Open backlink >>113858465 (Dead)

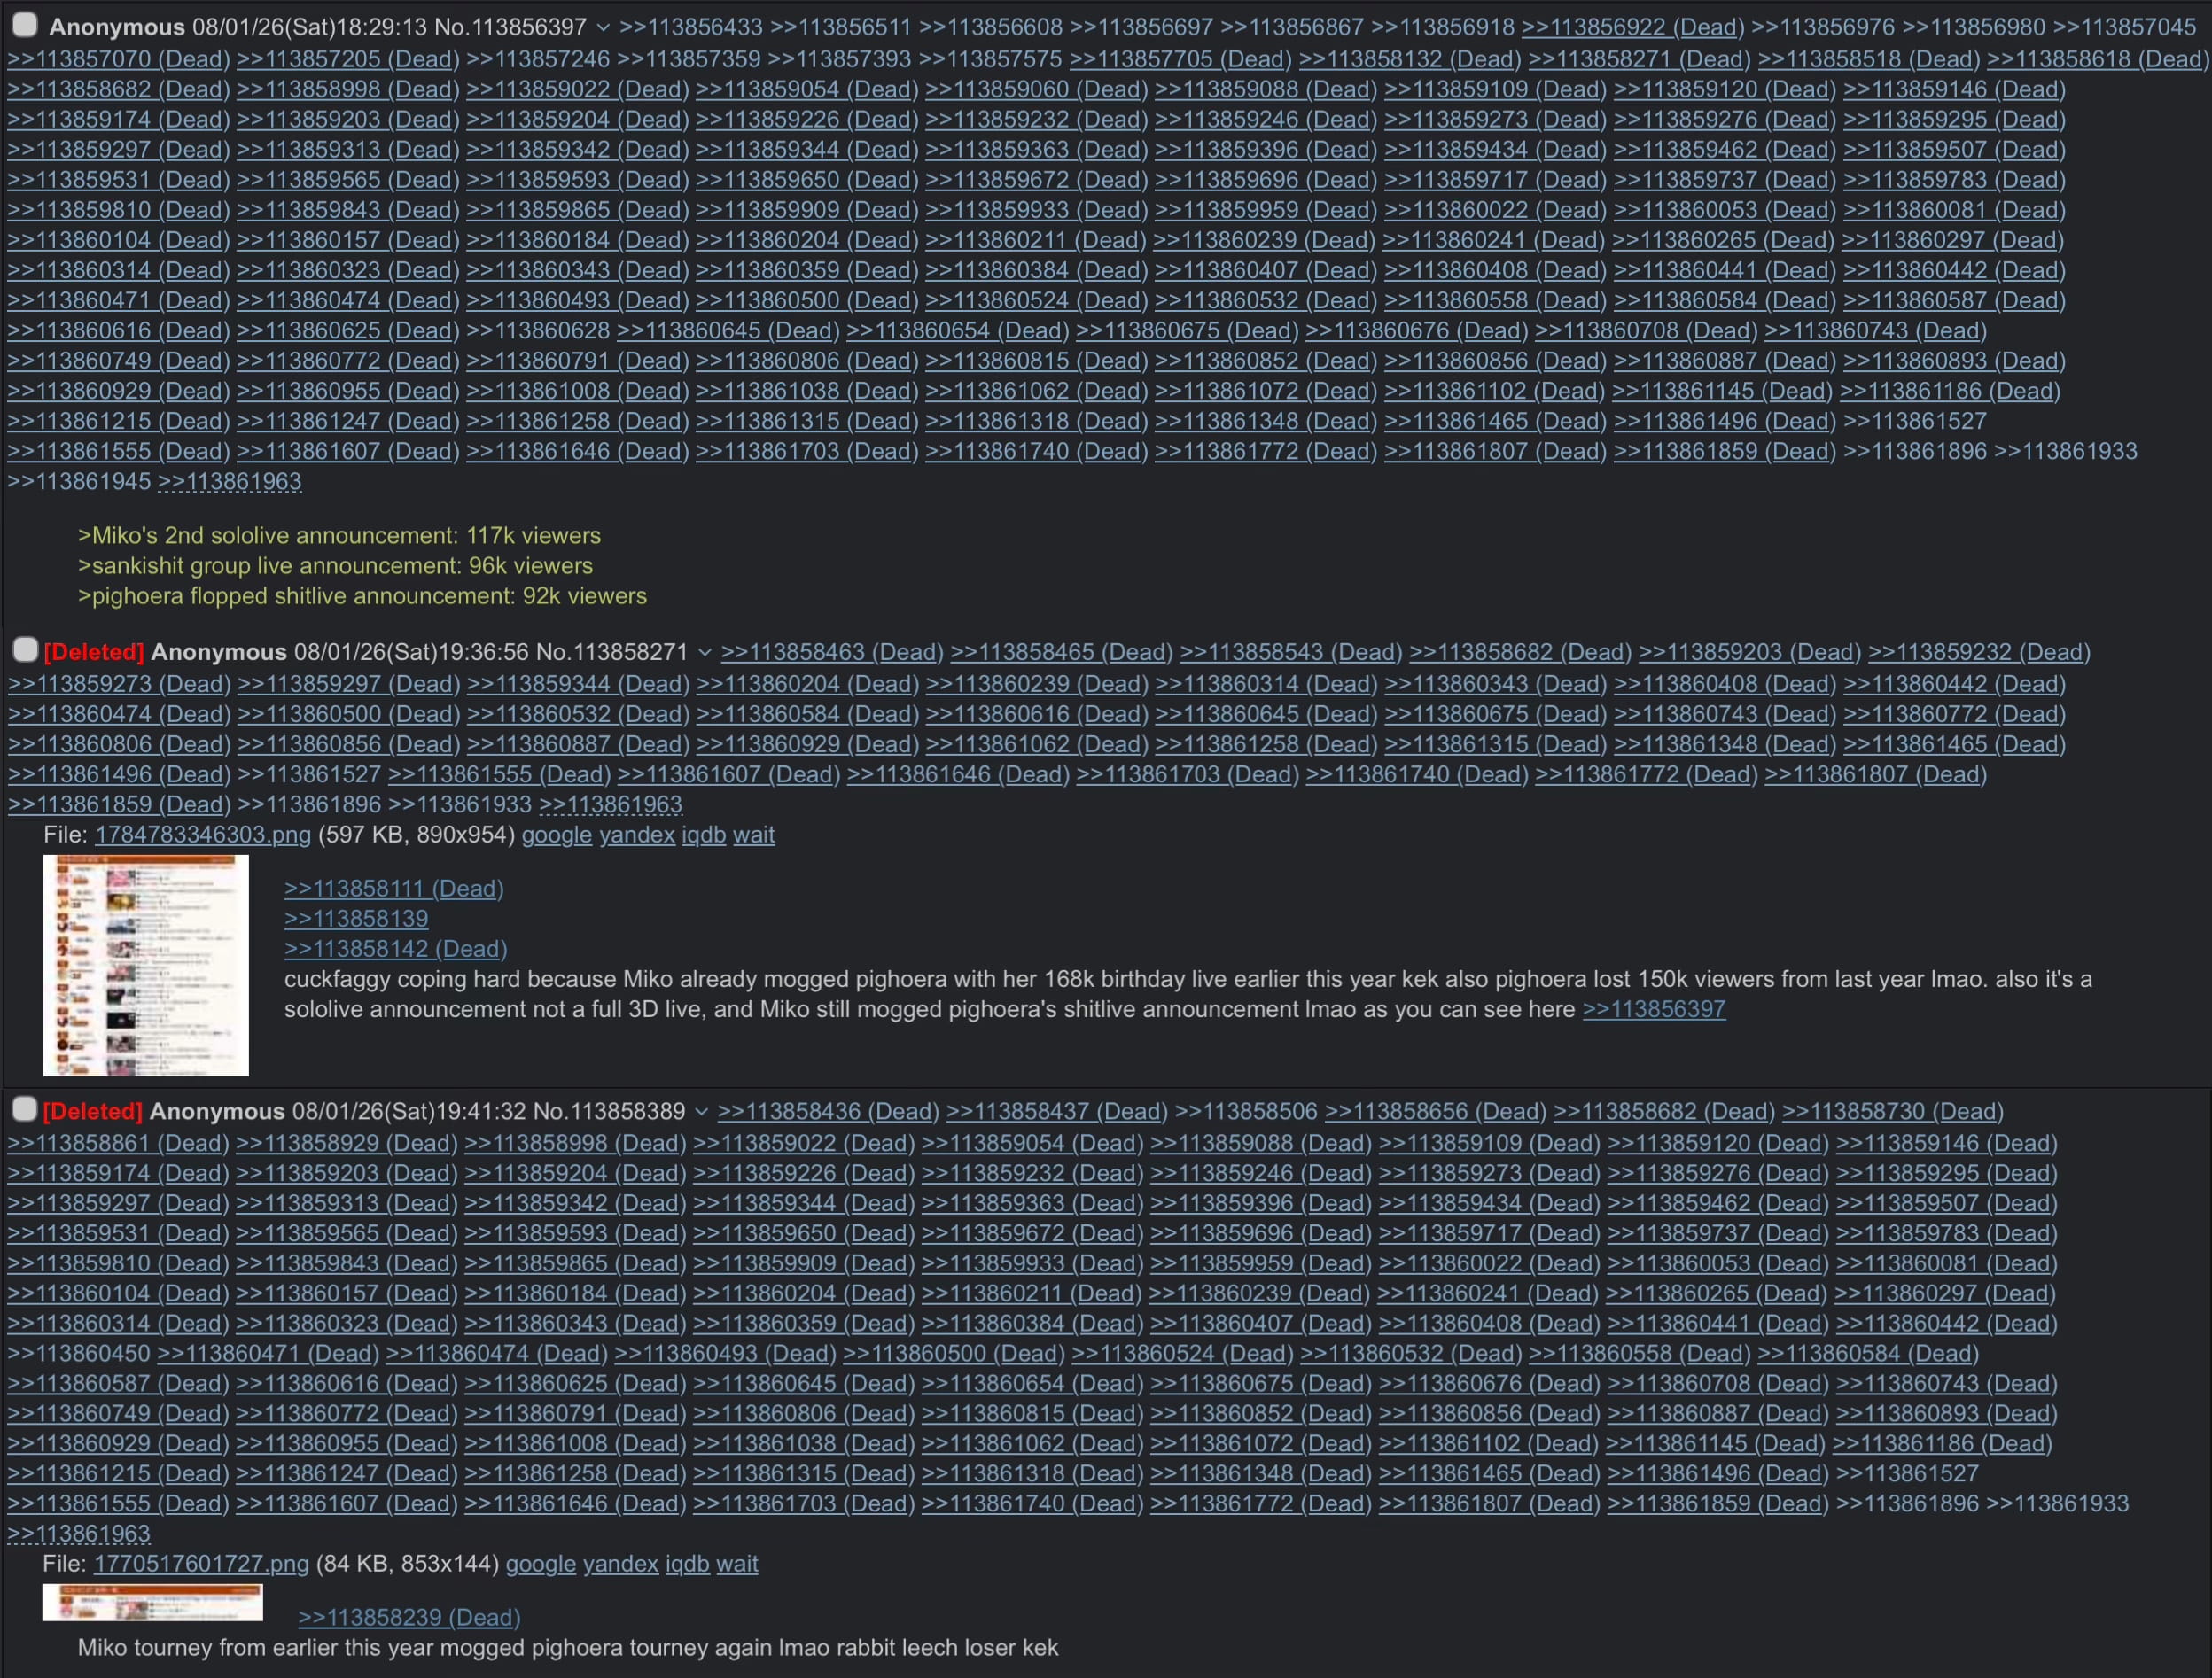(x=1061, y=653)
